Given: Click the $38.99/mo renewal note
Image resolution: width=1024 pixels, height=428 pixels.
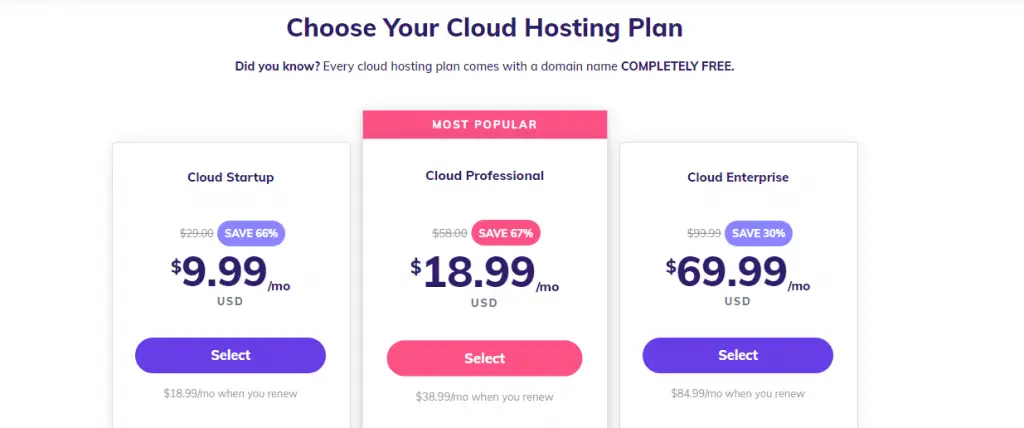Looking at the screenshot, I should [485, 397].
